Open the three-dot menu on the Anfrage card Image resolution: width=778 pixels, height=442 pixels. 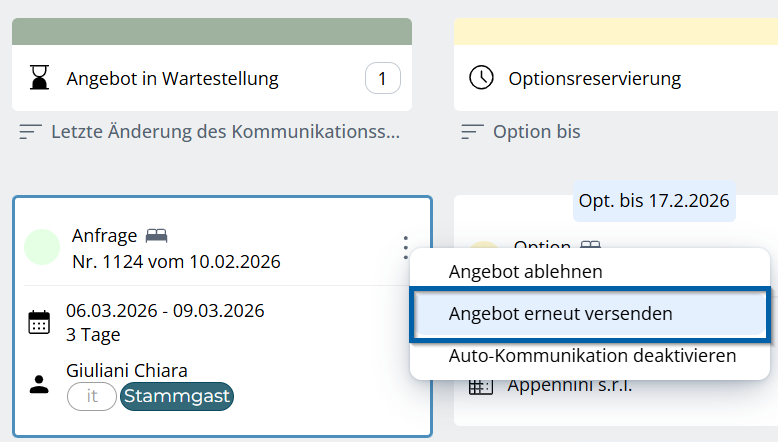405,247
